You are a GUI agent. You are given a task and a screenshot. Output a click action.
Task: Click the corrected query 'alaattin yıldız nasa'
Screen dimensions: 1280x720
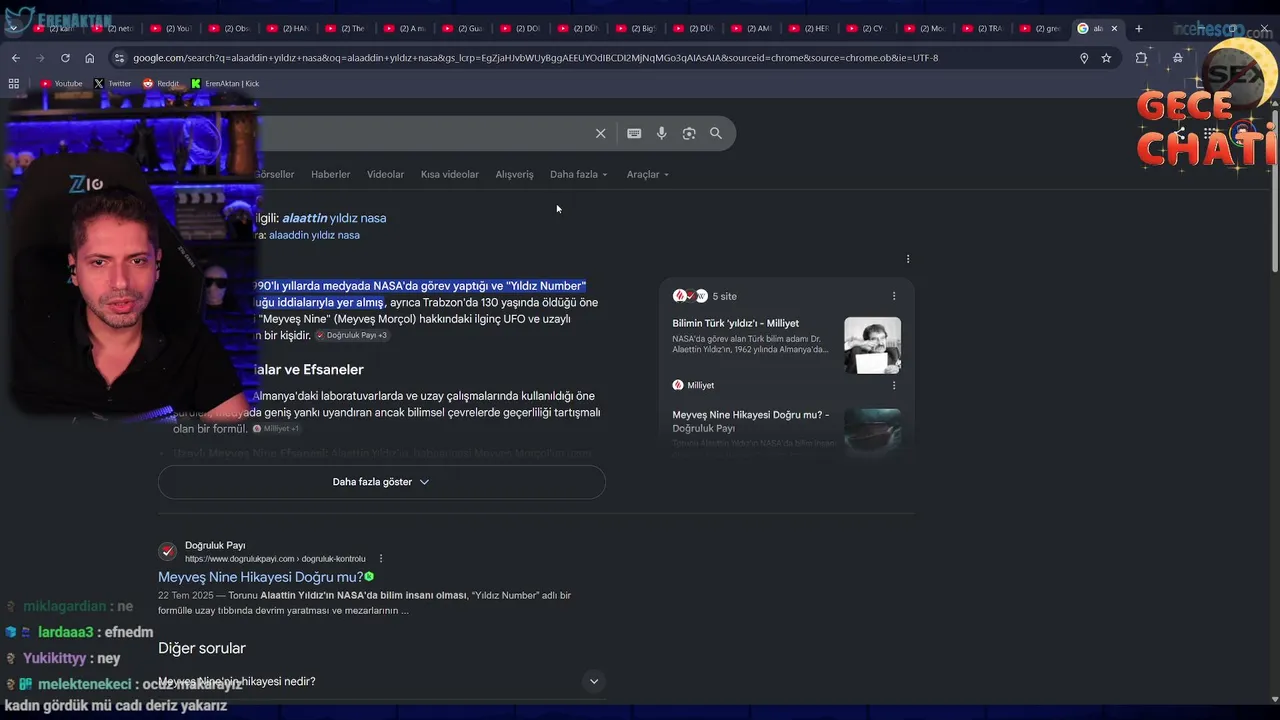click(x=334, y=218)
